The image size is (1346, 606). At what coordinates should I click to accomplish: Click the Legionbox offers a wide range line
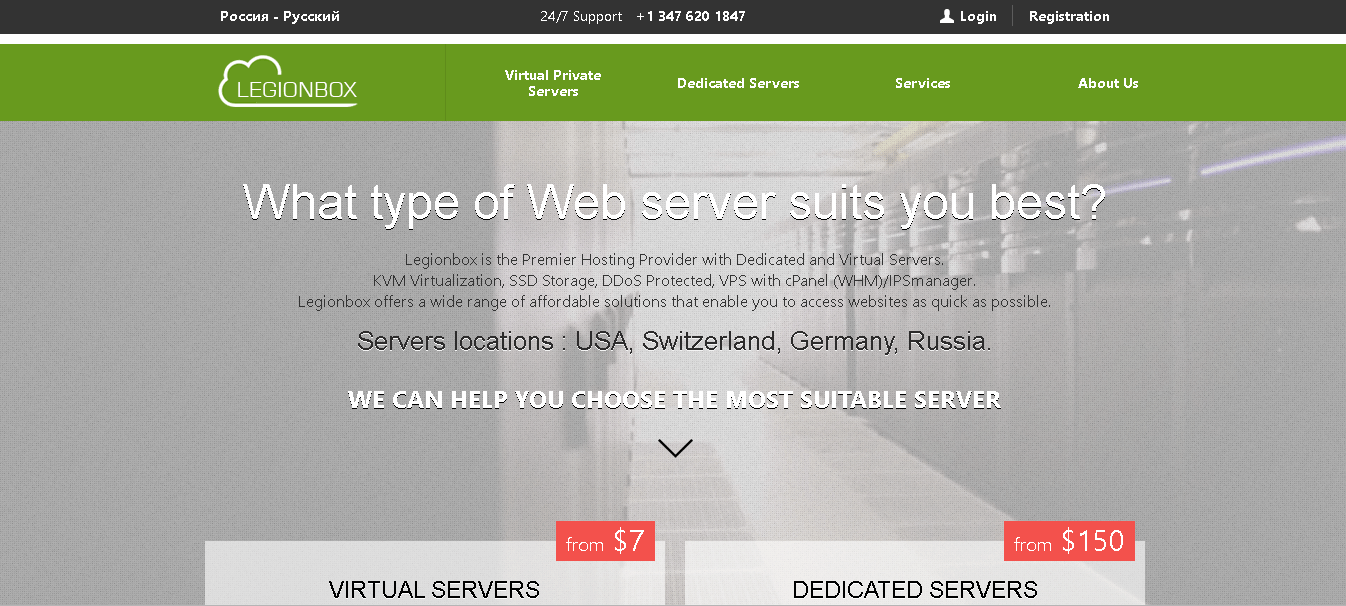tap(674, 301)
